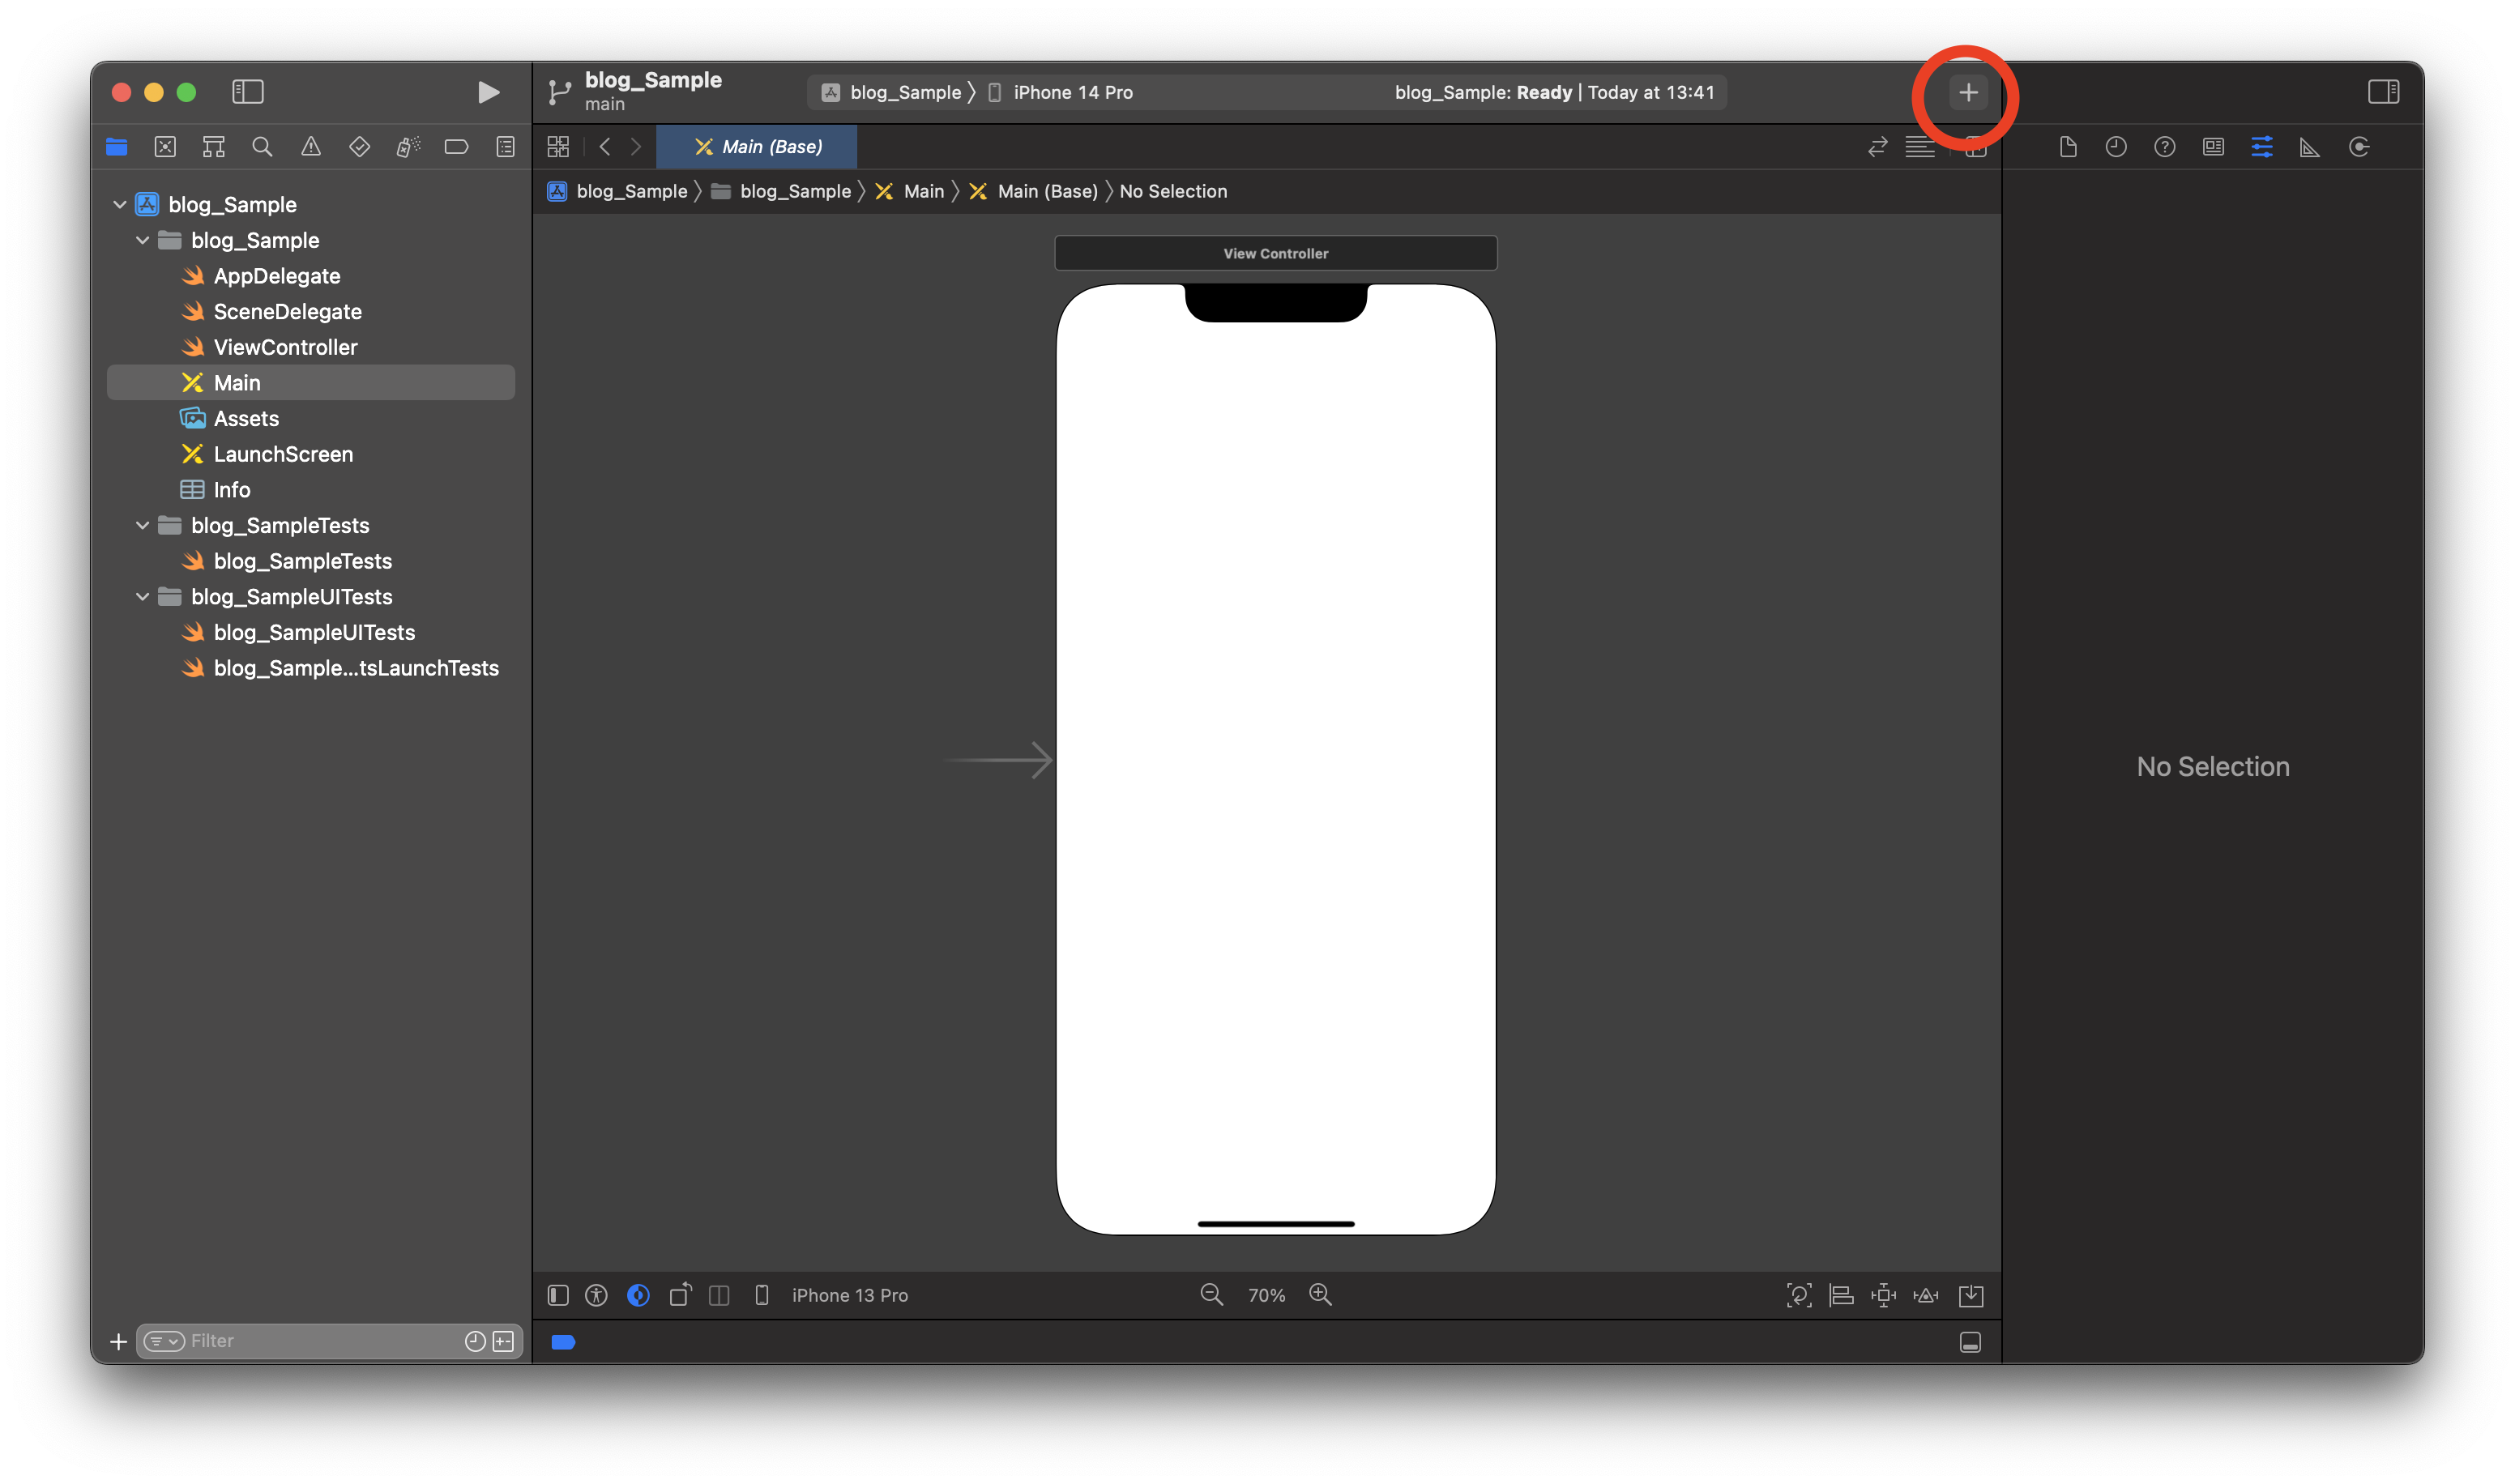Open Resolve Auto Layout Issues menu
The width and height of the screenshot is (2515, 1484).
(x=1926, y=1296)
